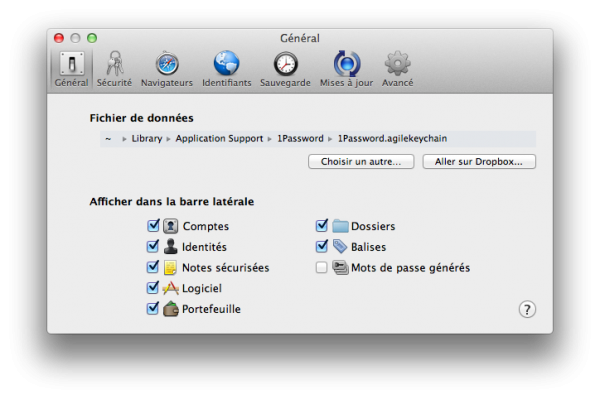Click the Identités person silhouette icon
The height and width of the screenshot is (399, 600).
point(171,246)
